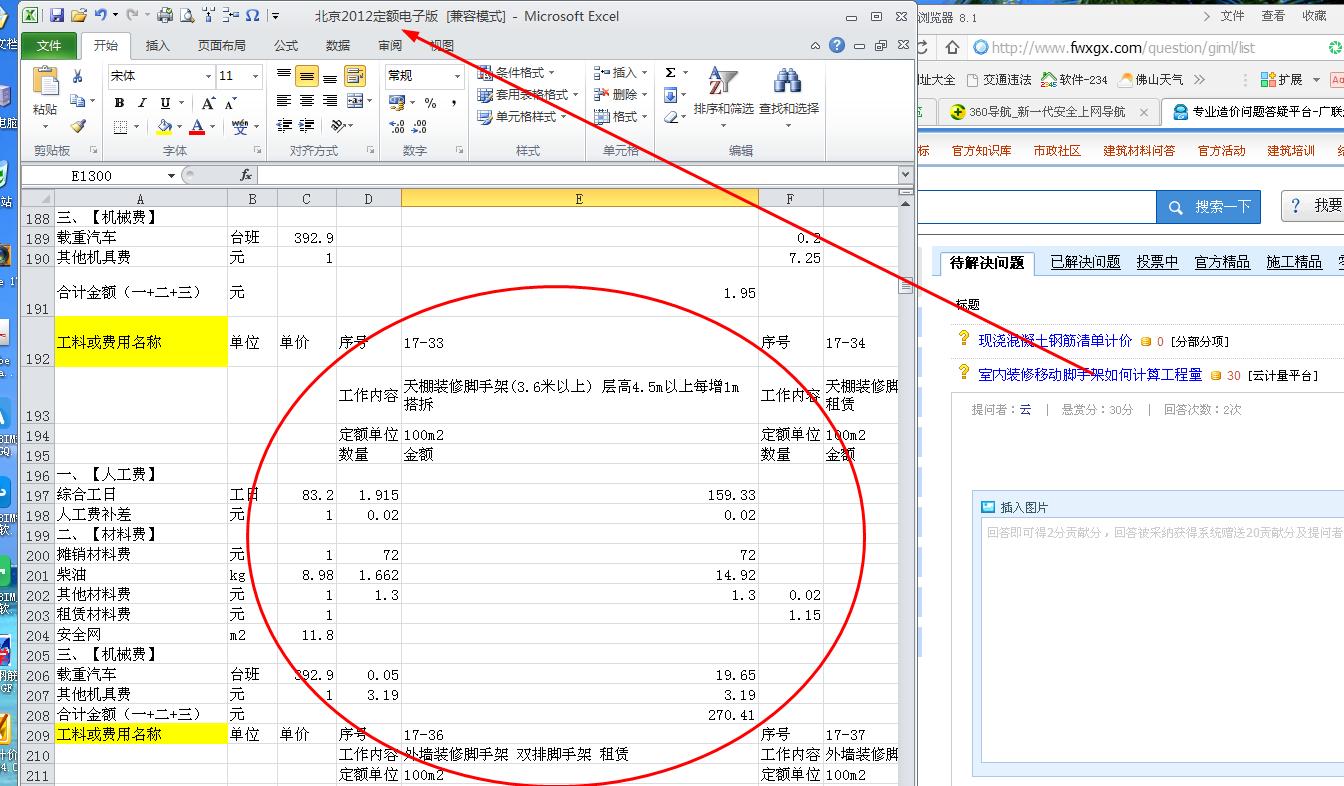
Task: Increase decimal places
Action: point(397,127)
